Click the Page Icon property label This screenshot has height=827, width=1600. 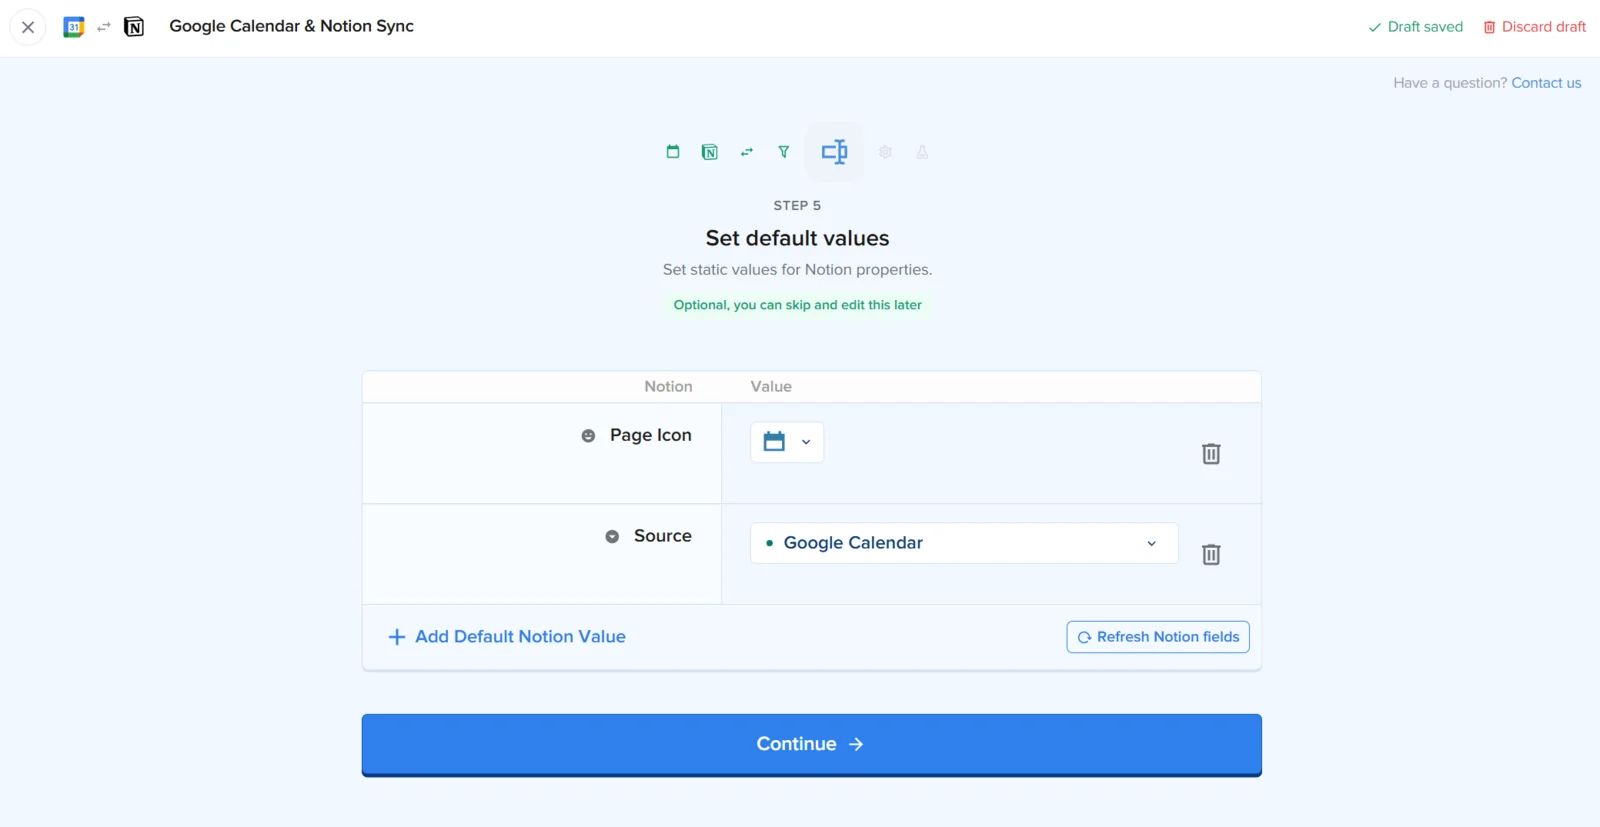[651, 435]
